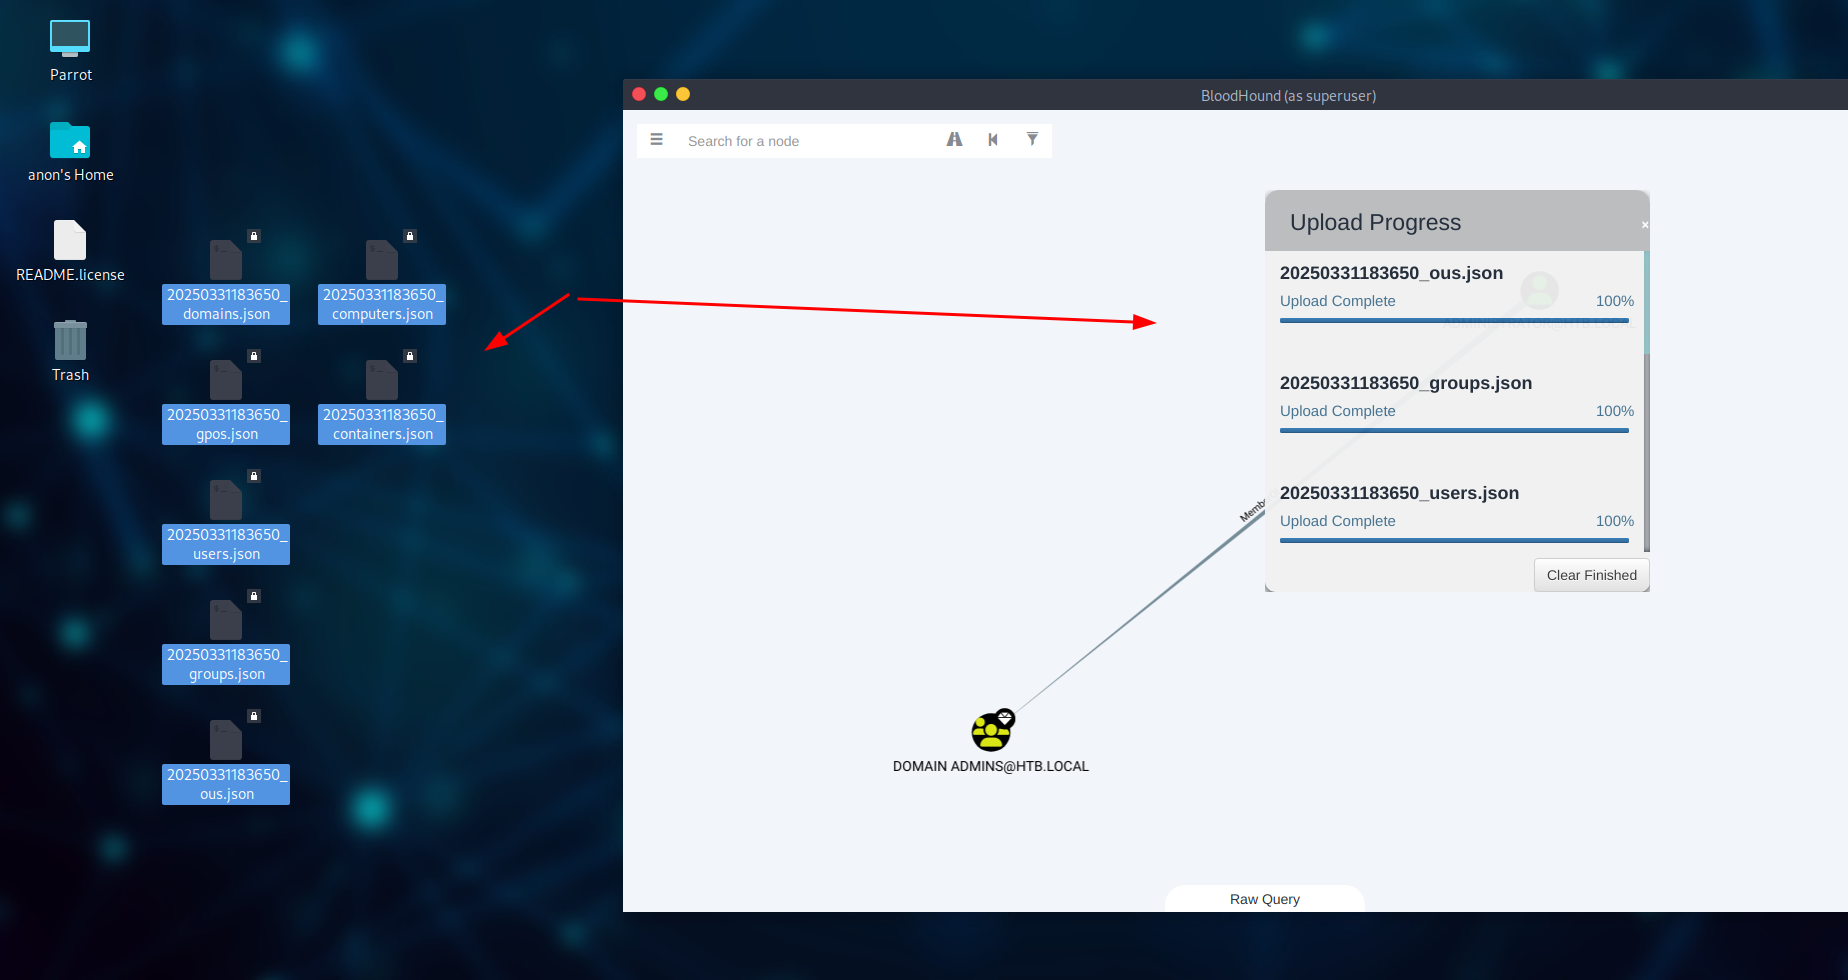Open the edge filter funnel icon

[1032, 140]
